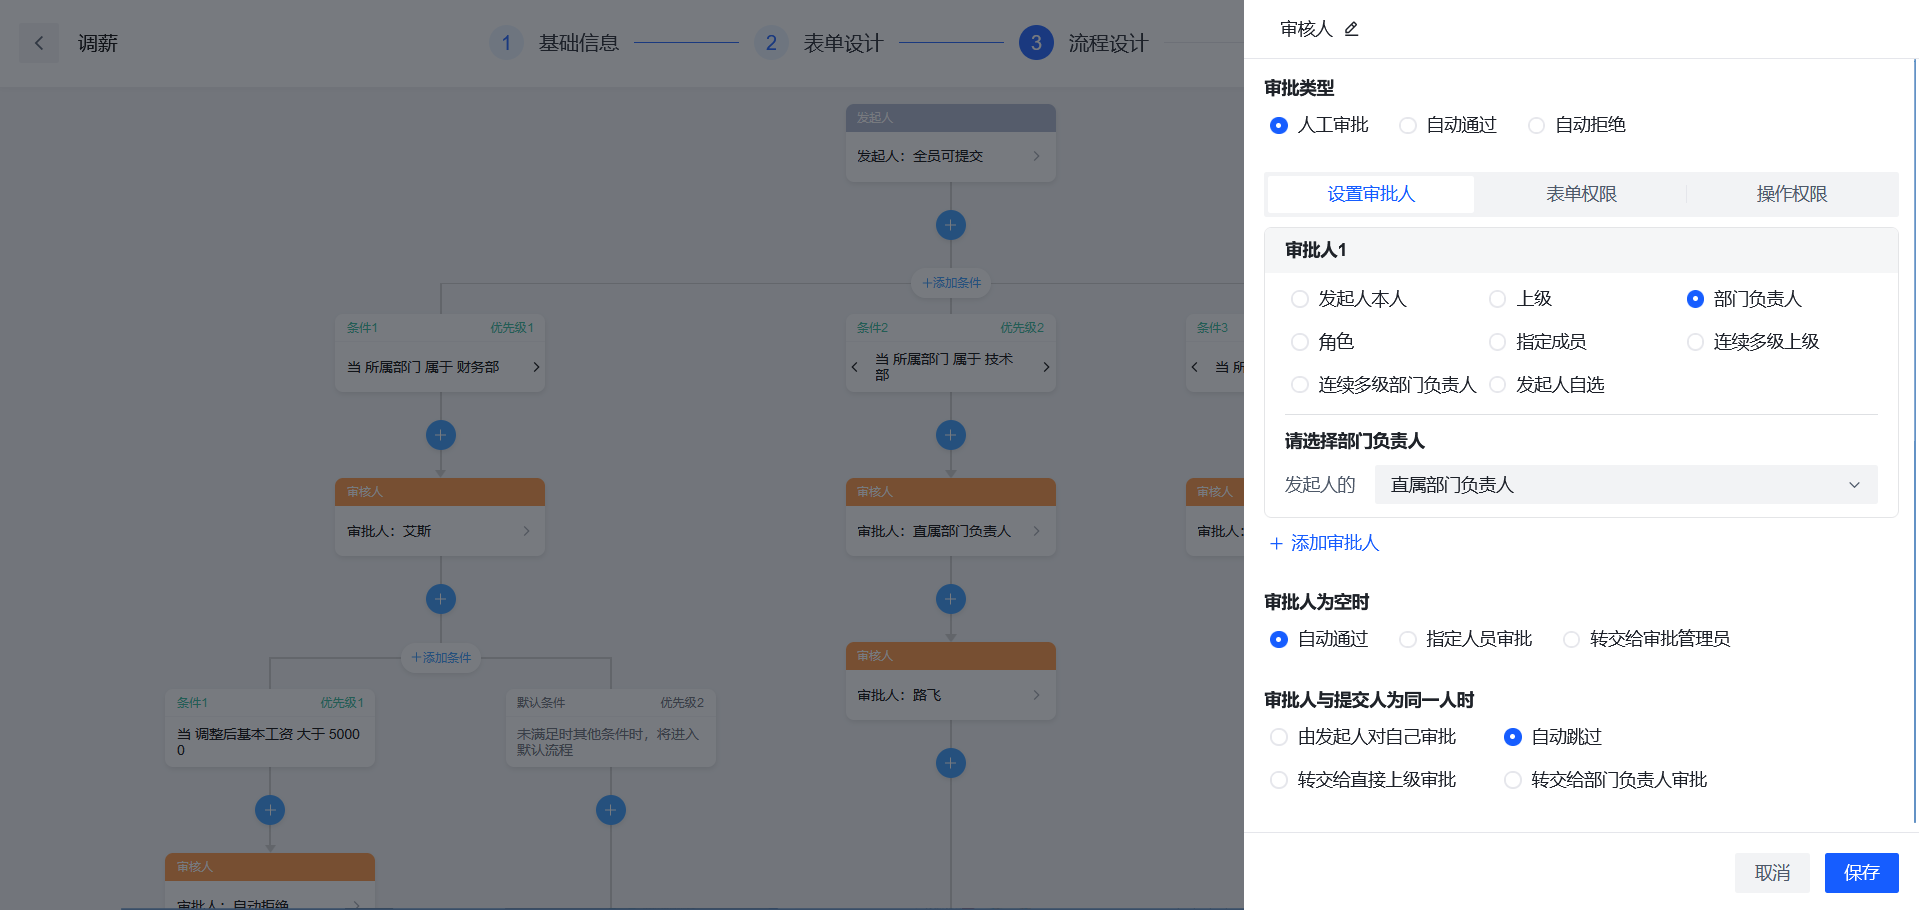
Task: Select 自动拒绝 approval type
Action: 1576,125
